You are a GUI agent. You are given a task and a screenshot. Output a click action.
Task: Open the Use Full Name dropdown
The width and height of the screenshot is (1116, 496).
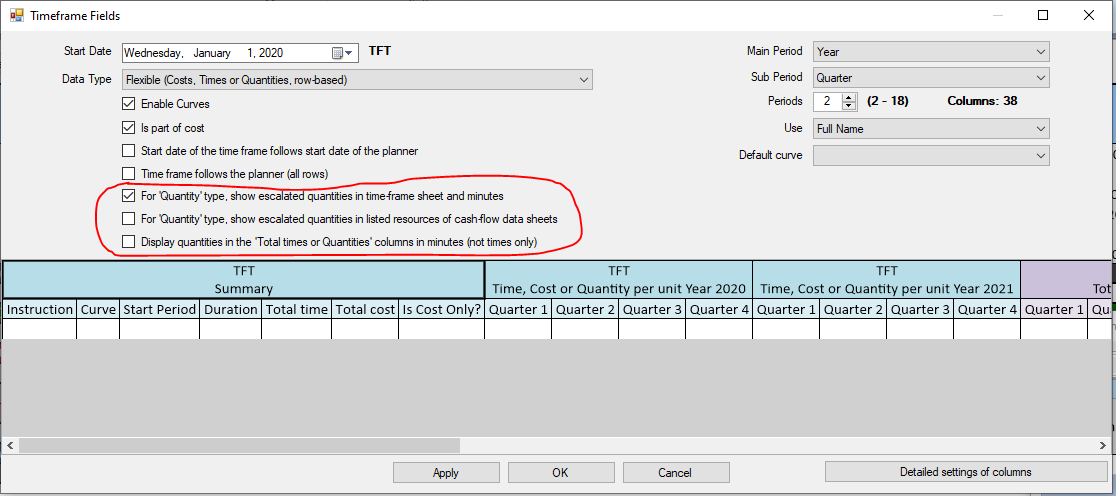click(931, 129)
